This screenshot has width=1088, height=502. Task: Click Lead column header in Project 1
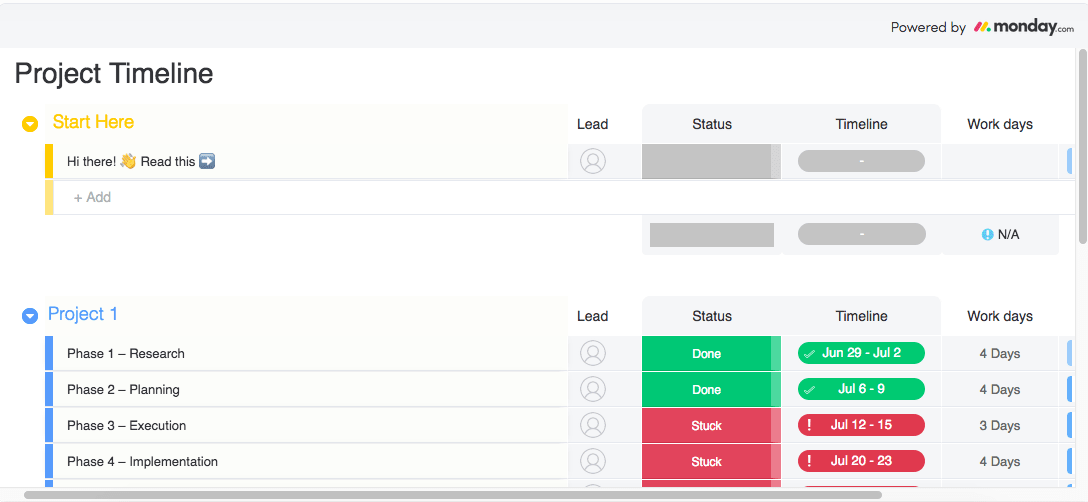coord(593,316)
